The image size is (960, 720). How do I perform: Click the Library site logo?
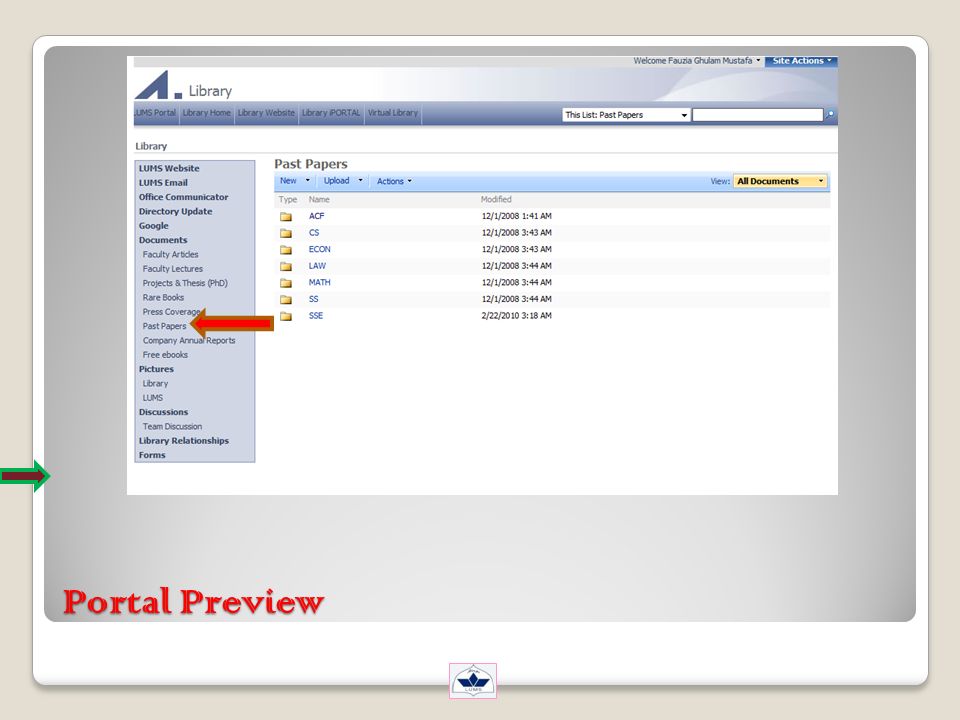coord(158,85)
